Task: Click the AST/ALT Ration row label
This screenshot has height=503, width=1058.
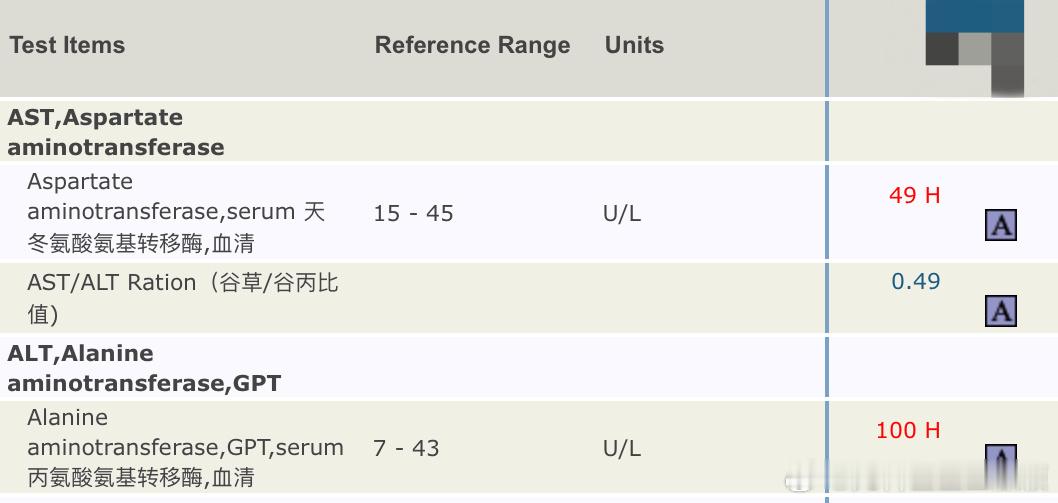Action: click(182, 298)
